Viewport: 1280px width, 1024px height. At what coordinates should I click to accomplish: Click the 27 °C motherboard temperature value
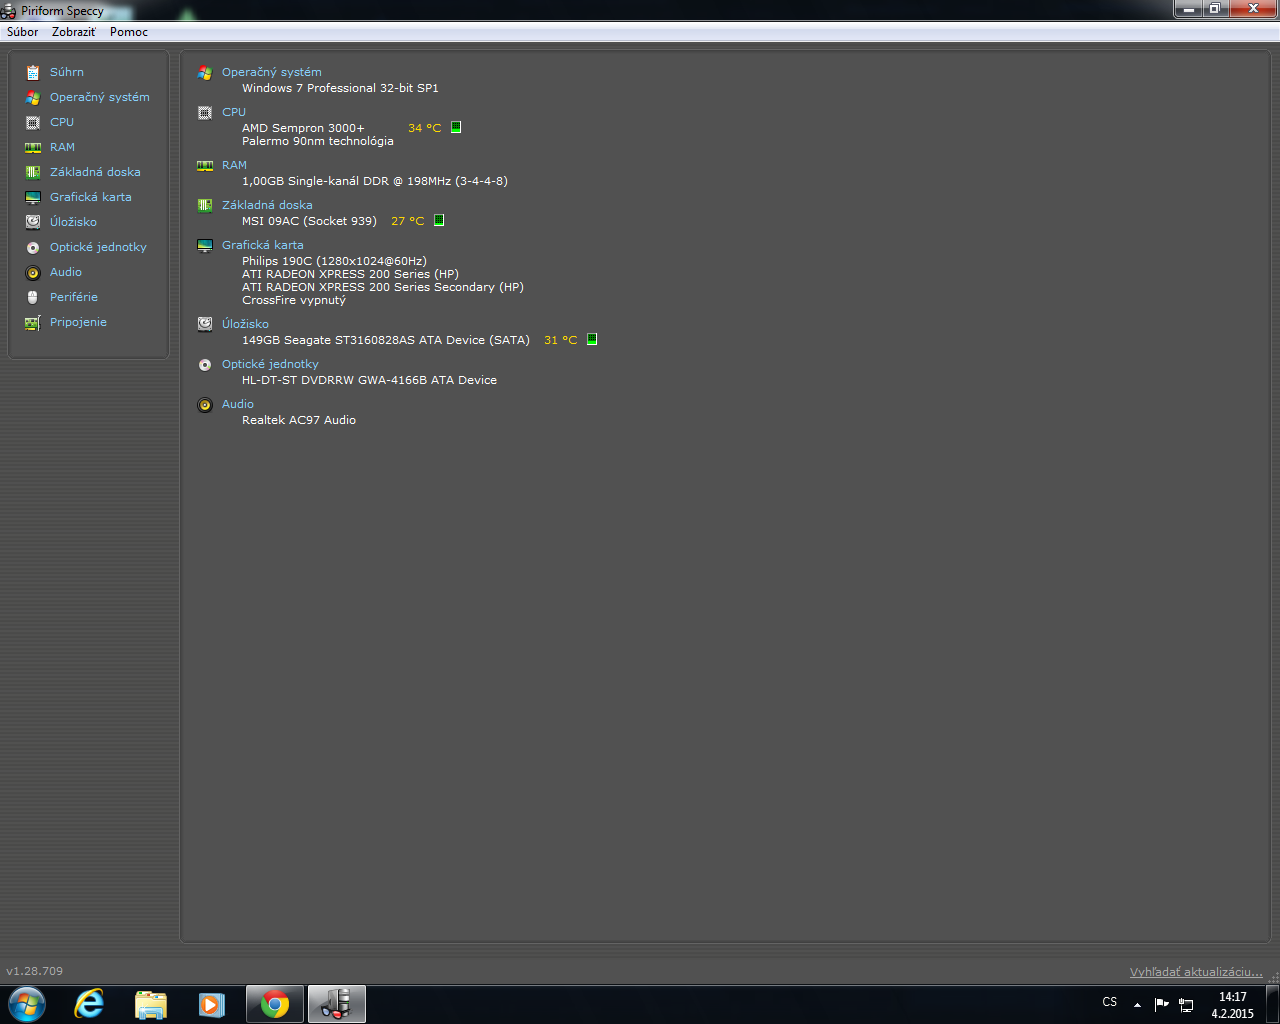click(x=407, y=221)
